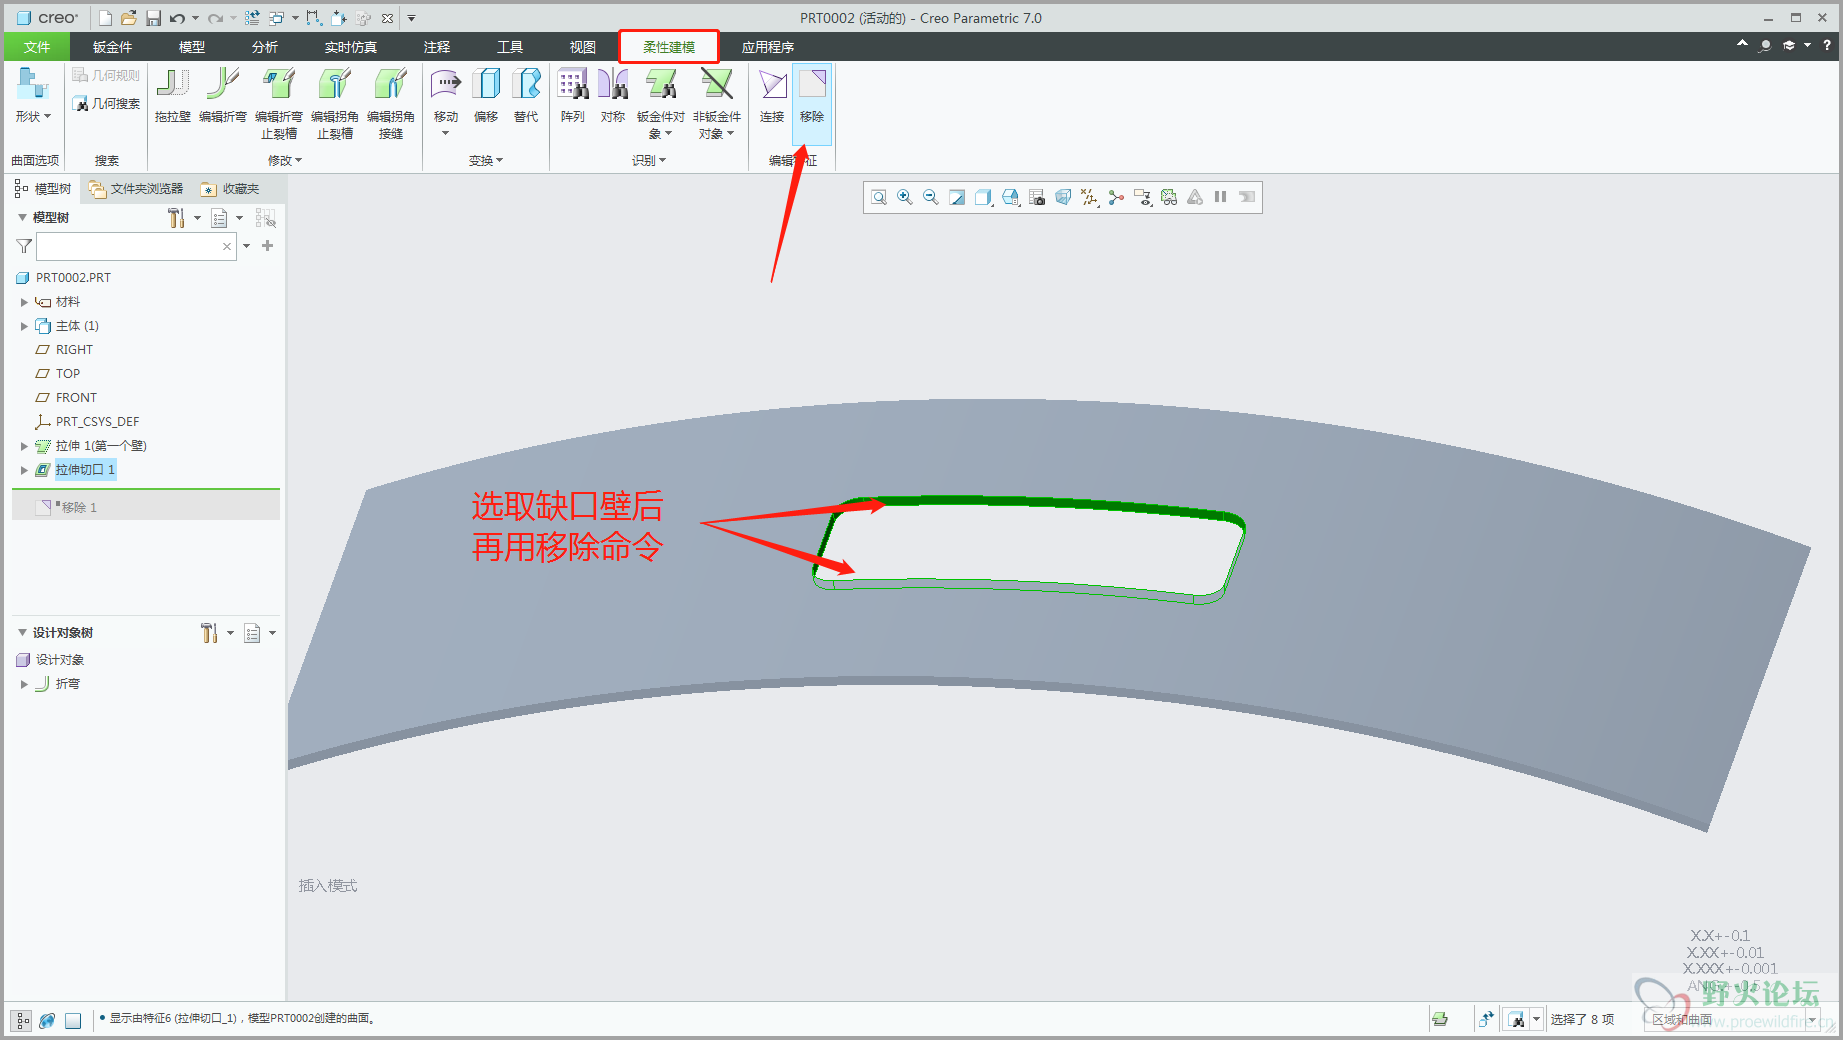
Task: Click the Zoom Out magnifier icon
Action: (x=931, y=198)
